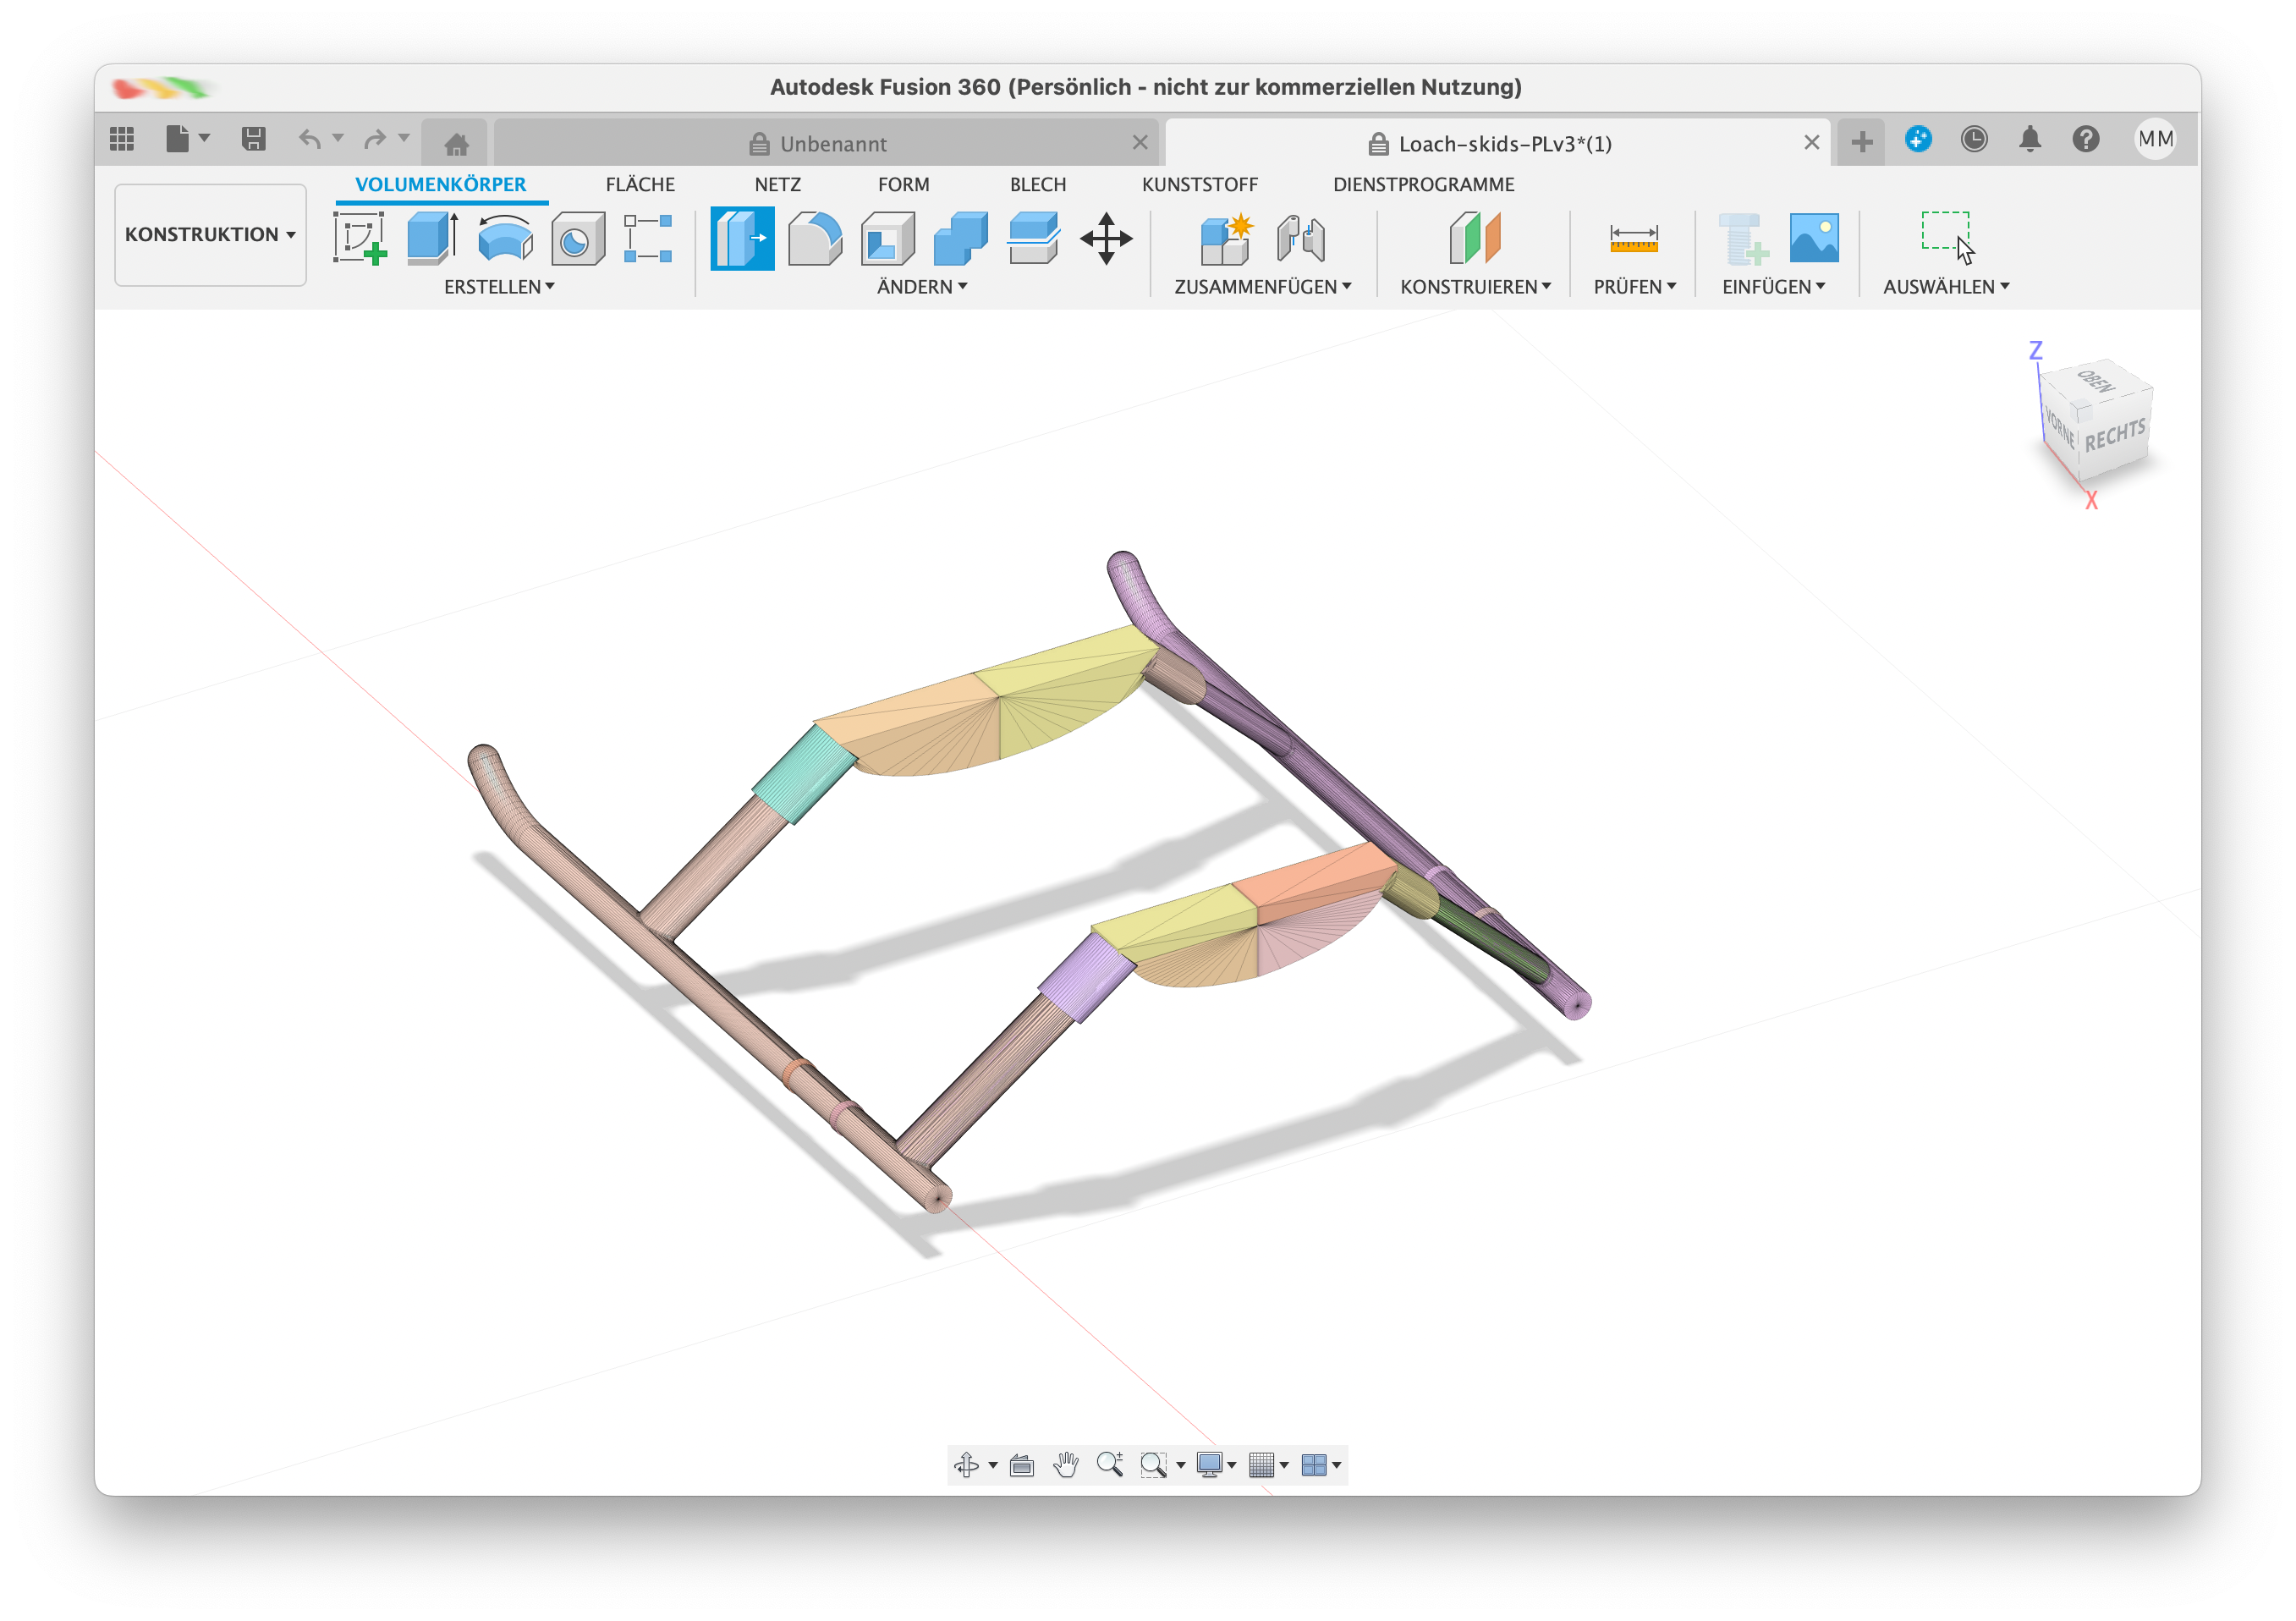Click the Zoom Window (Fit) icon

point(1154,1465)
